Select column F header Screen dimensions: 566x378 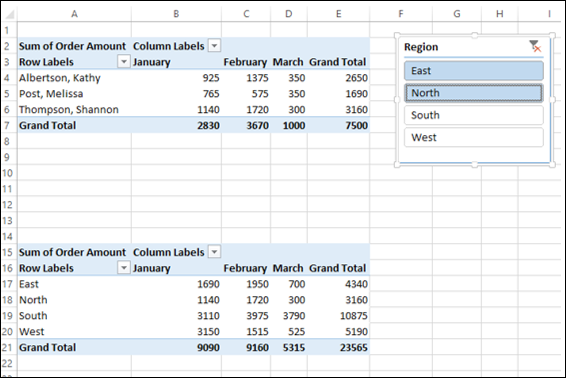(401, 14)
